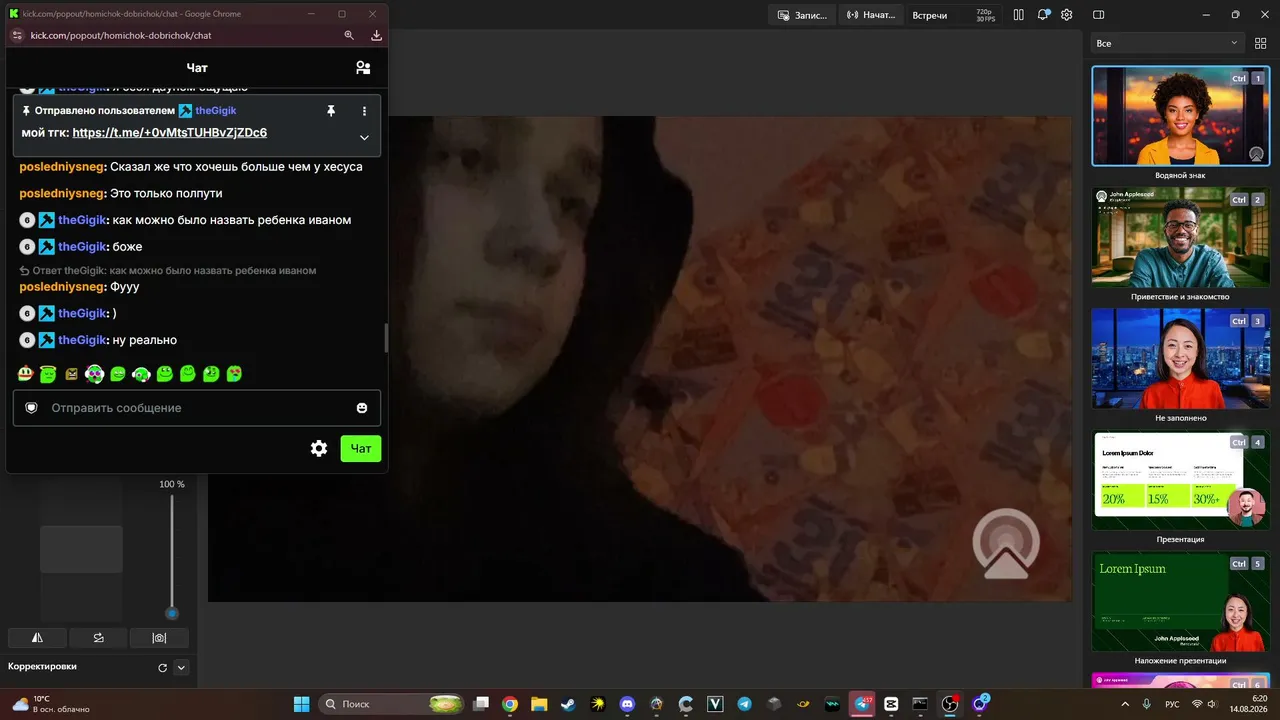Click the chat popout address bar URL
This screenshot has height=720, width=1280.
coord(121,35)
